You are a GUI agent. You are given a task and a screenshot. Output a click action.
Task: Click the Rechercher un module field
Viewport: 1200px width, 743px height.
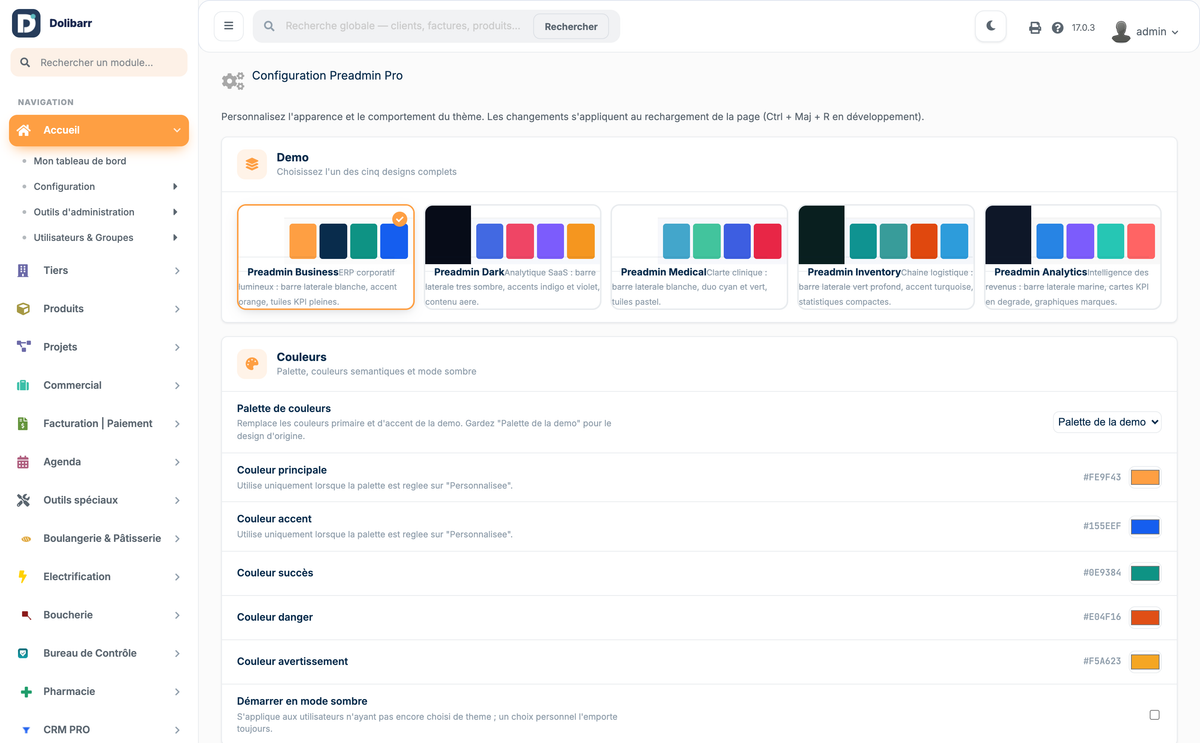(x=99, y=62)
